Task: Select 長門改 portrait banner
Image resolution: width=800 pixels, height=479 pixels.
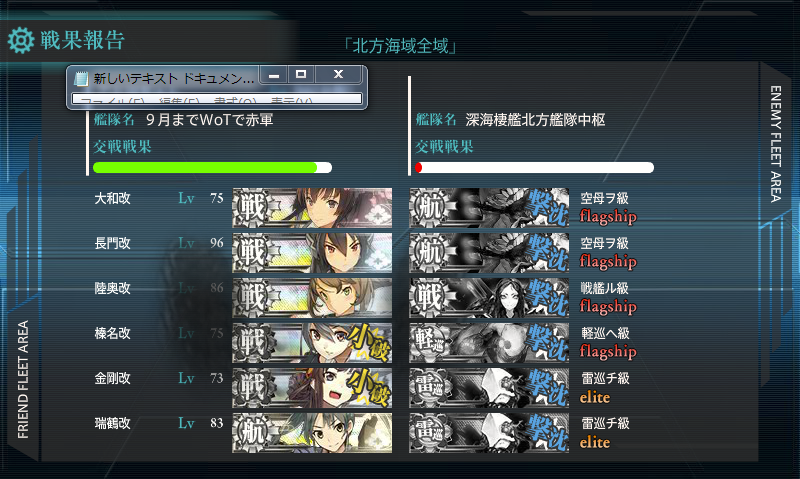Action: pos(312,253)
